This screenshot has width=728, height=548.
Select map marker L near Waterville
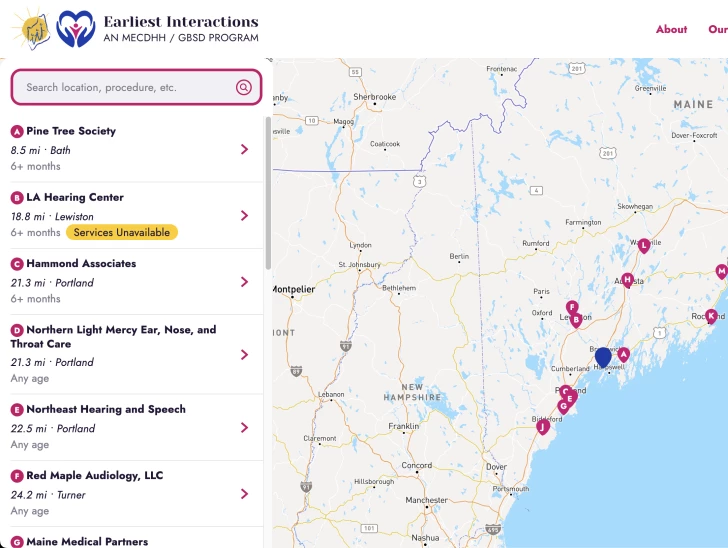[x=644, y=244]
